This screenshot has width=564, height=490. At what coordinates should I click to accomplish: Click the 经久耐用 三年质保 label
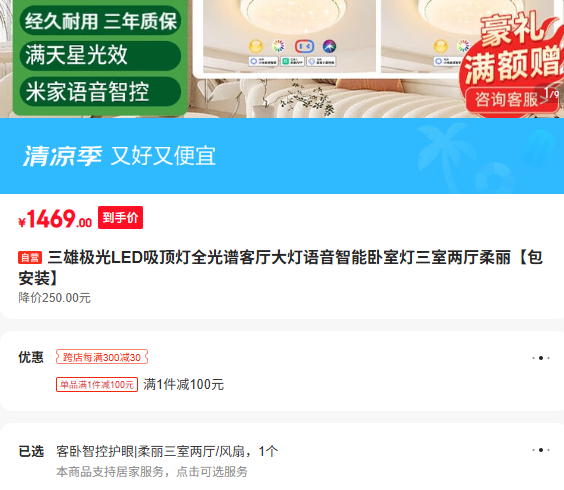point(100,21)
